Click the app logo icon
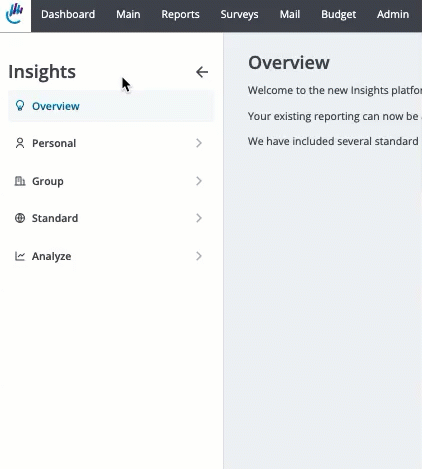Screen dimensions: 422x469 point(15,14)
